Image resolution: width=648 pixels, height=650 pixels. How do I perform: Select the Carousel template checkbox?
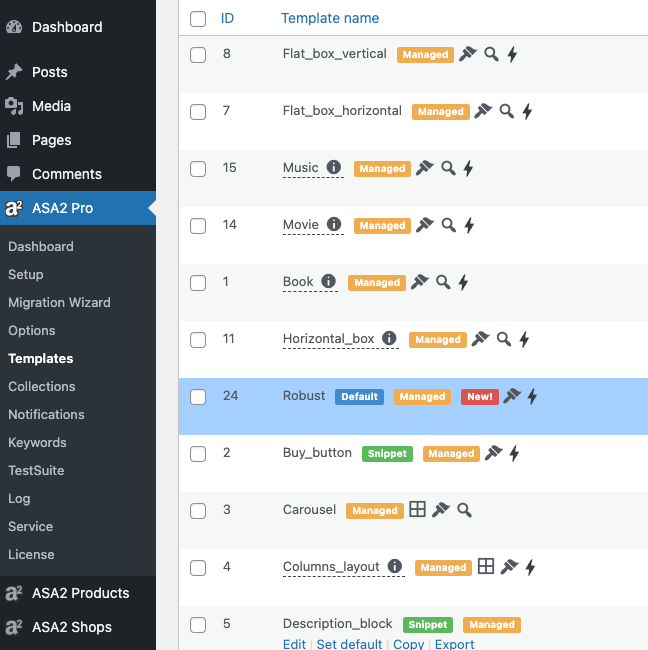[x=198, y=511]
